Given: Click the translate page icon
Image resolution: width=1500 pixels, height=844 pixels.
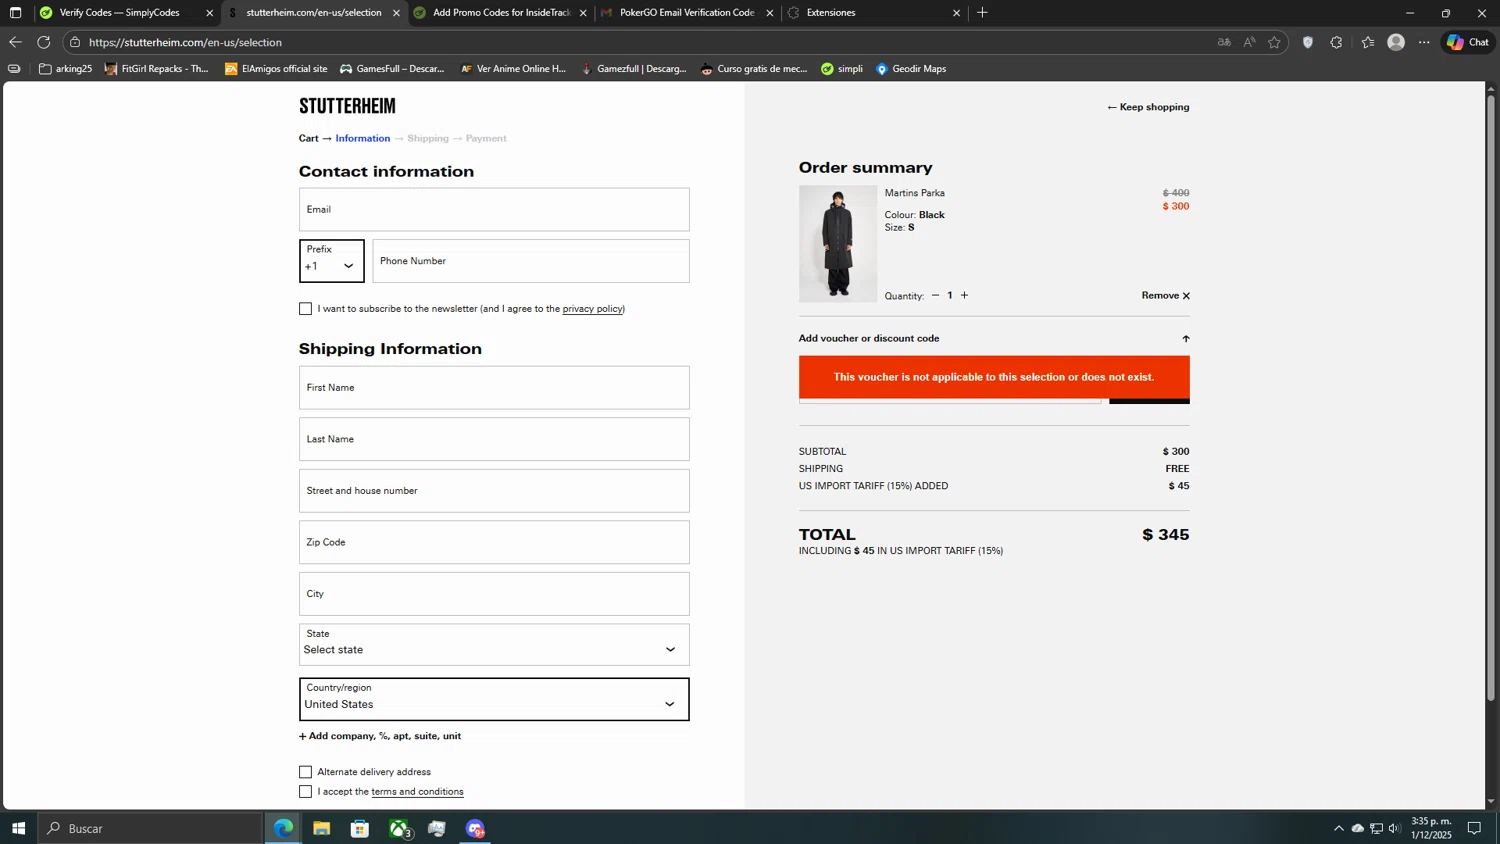Looking at the screenshot, I should [1224, 42].
